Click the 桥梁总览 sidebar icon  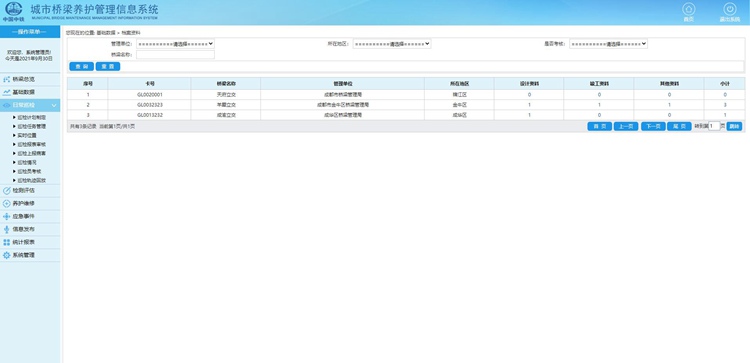click(x=7, y=79)
